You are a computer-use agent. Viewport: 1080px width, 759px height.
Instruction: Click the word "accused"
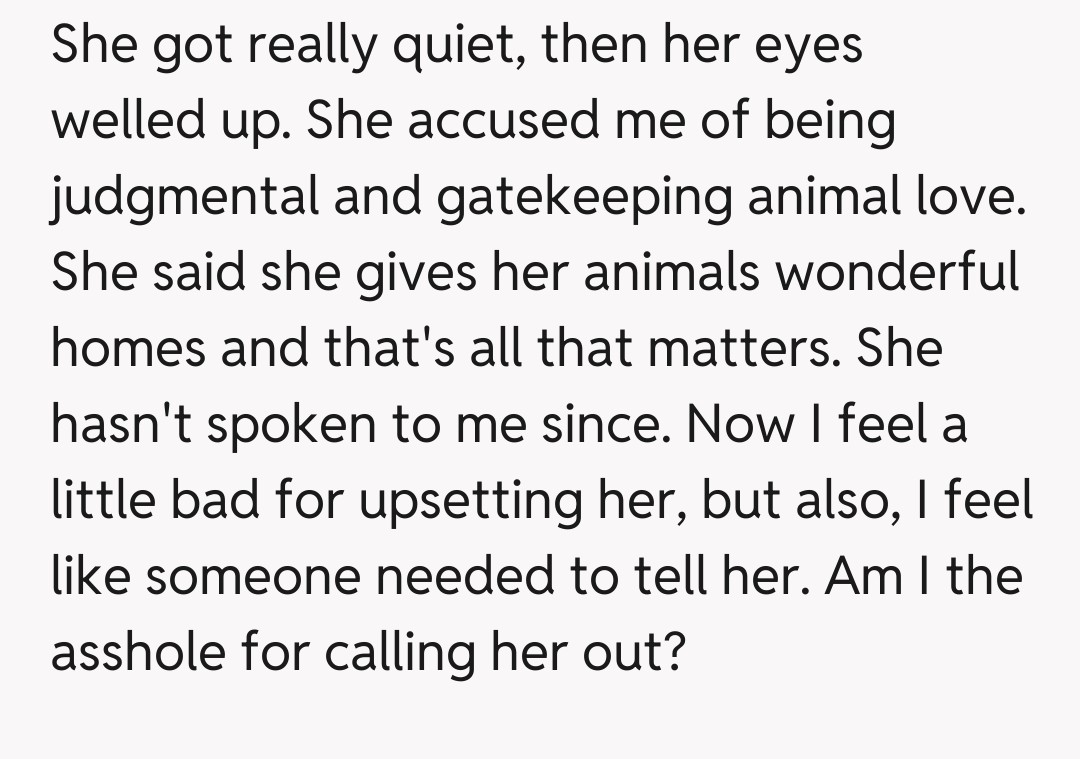click(x=502, y=122)
